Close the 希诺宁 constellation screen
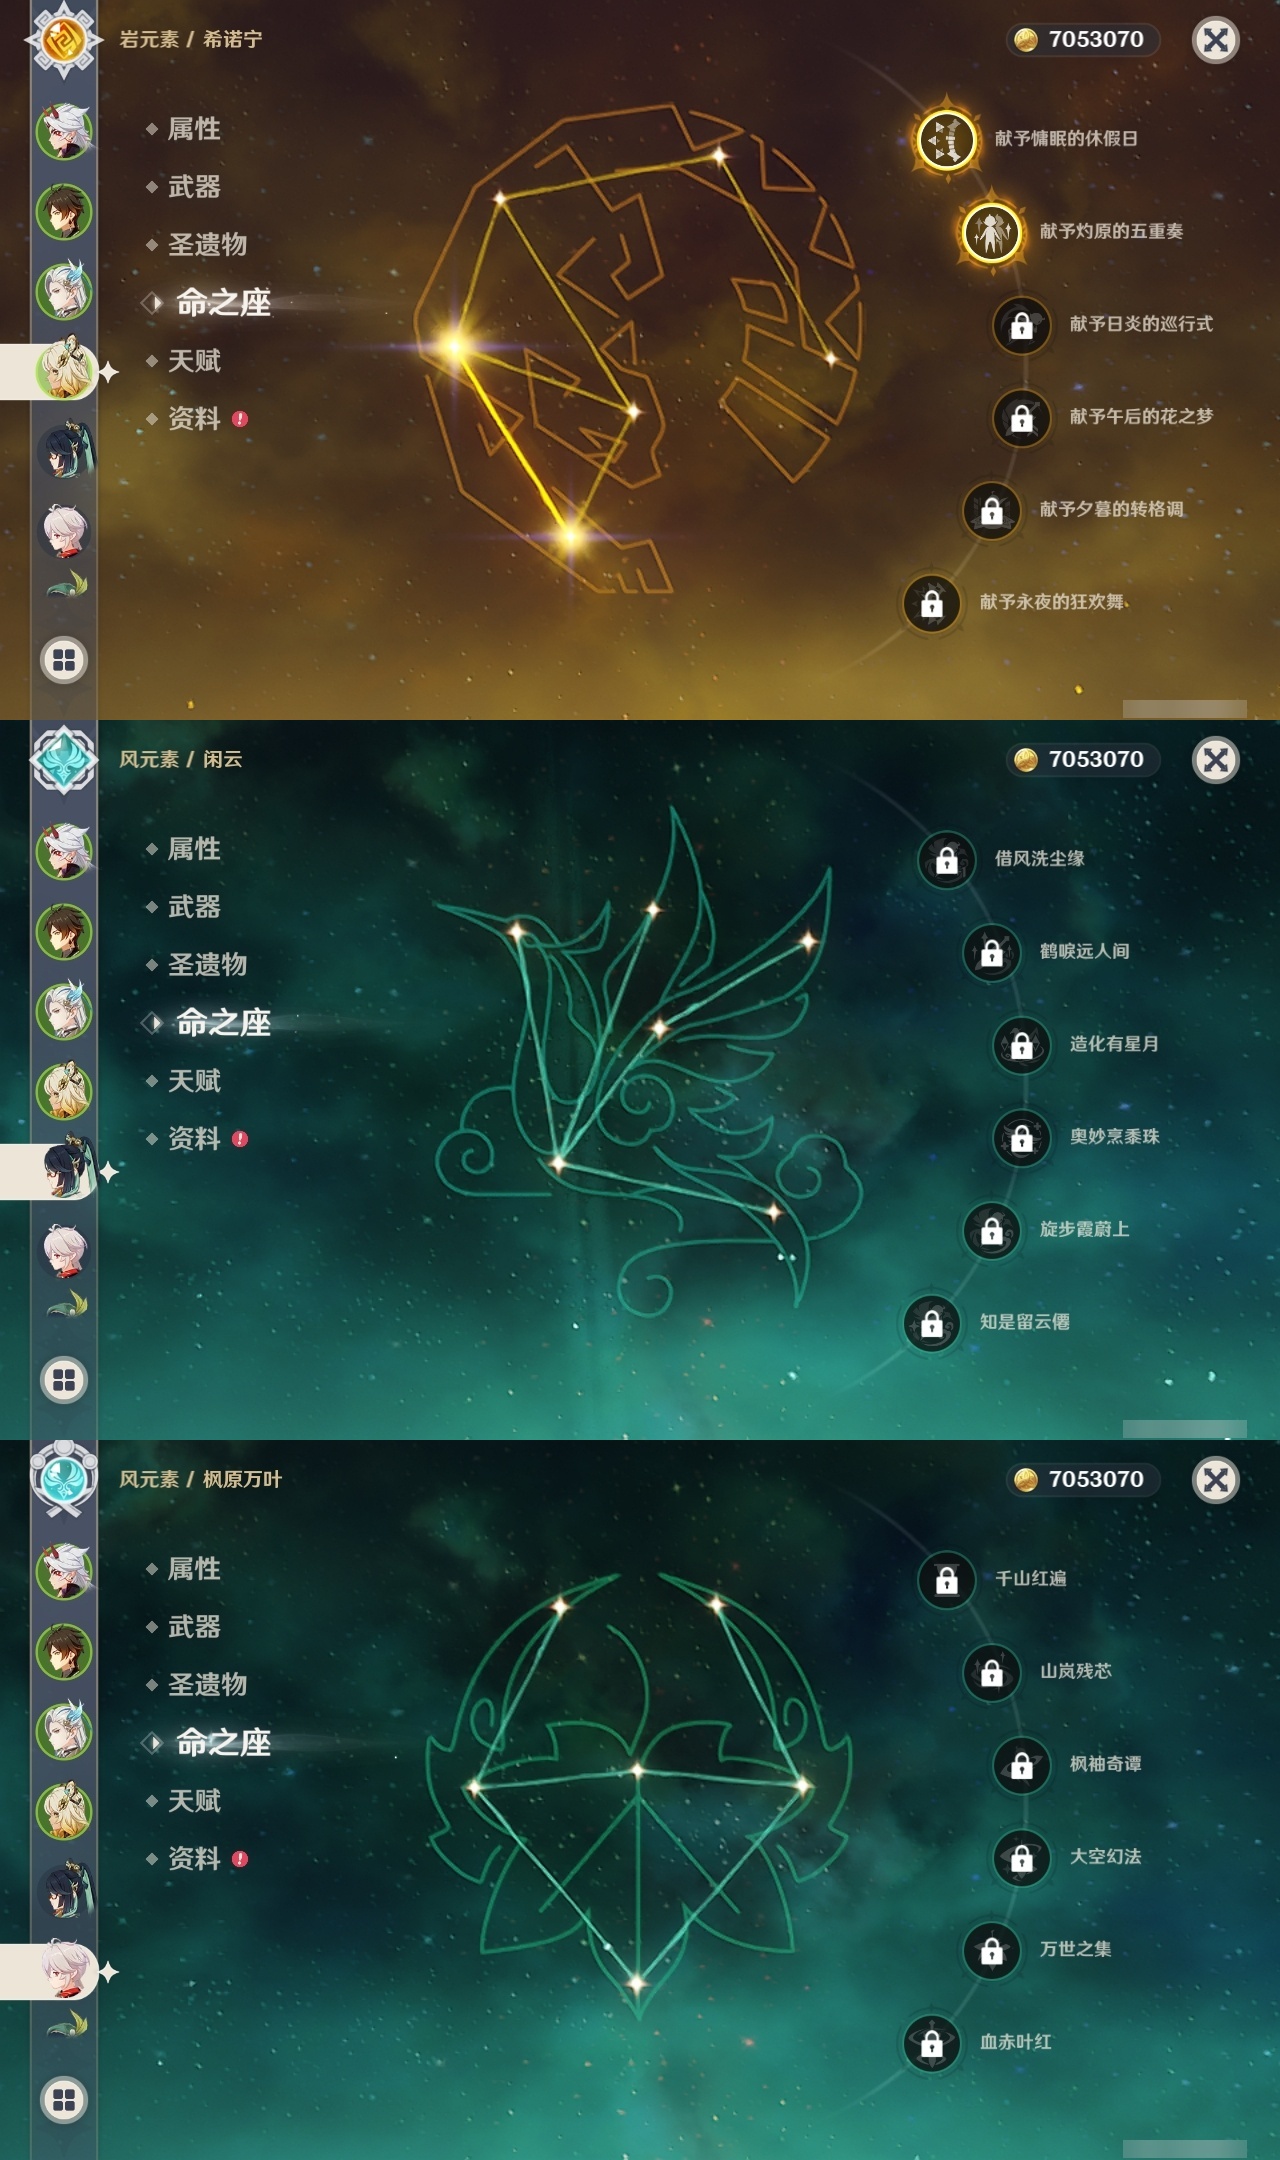 [x=1215, y=40]
